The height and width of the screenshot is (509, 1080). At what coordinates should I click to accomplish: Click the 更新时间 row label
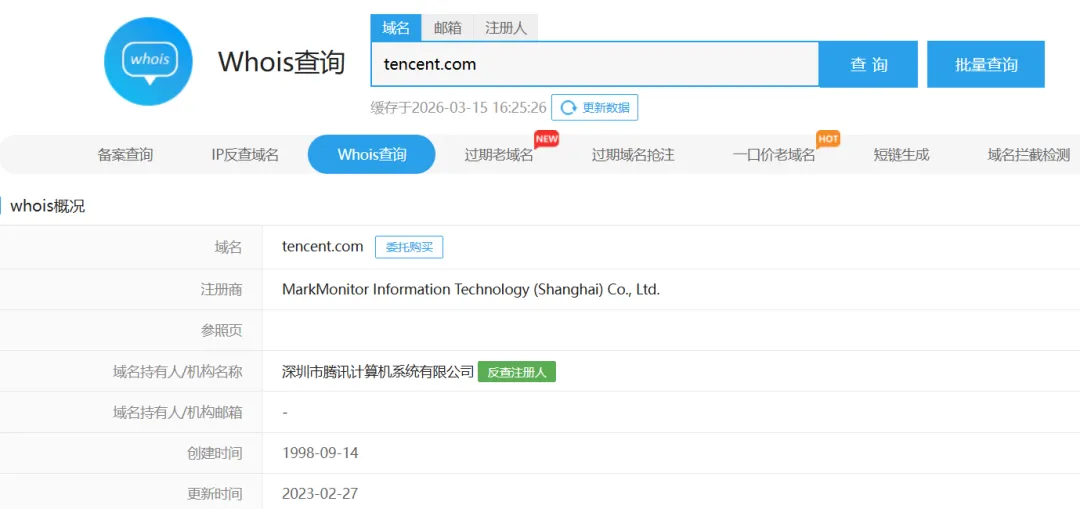(x=215, y=494)
